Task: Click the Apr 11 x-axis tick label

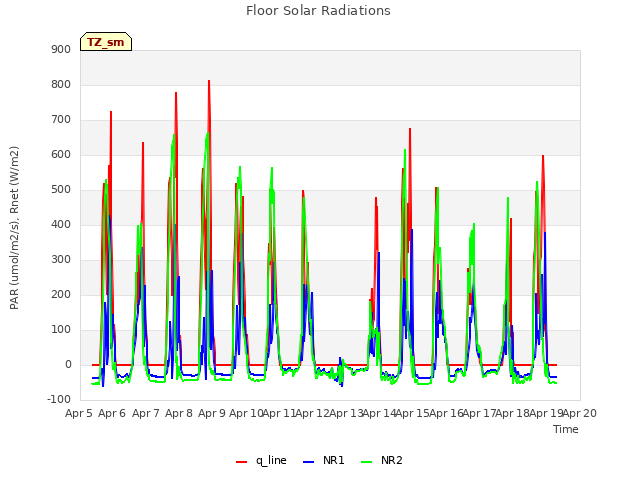Action: tap(279, 413)
